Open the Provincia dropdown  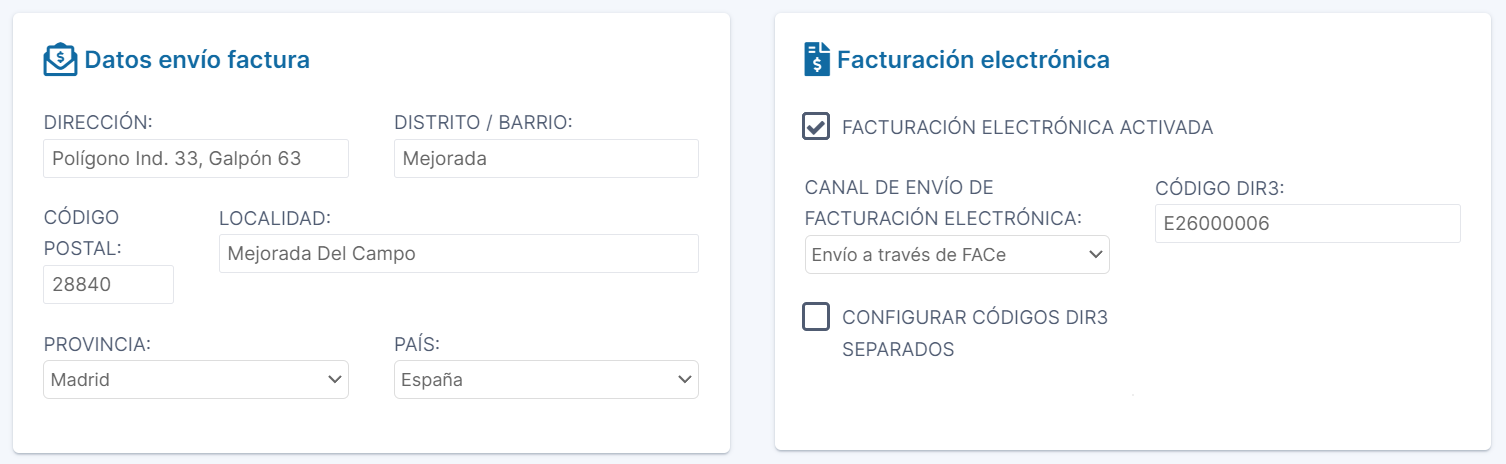click(x=195, y=380)
